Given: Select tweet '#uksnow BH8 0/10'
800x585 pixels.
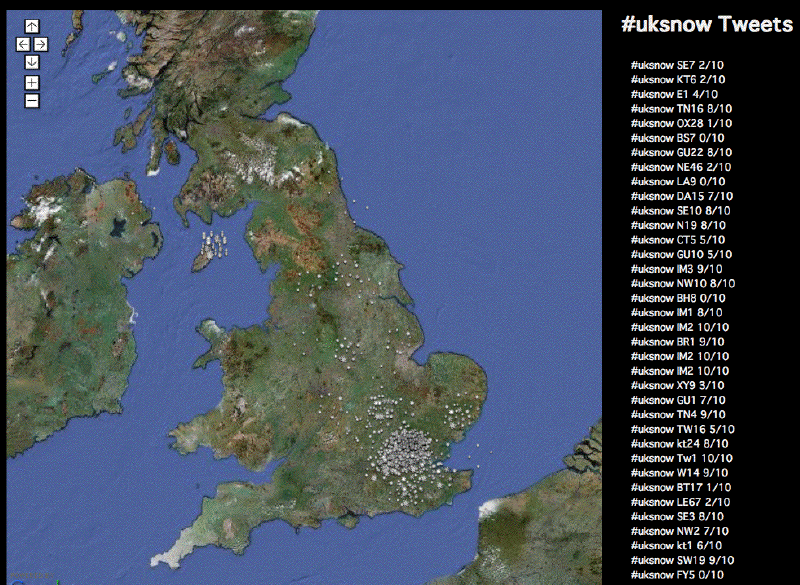Looking at the screenshot, I should pos(678,298).
